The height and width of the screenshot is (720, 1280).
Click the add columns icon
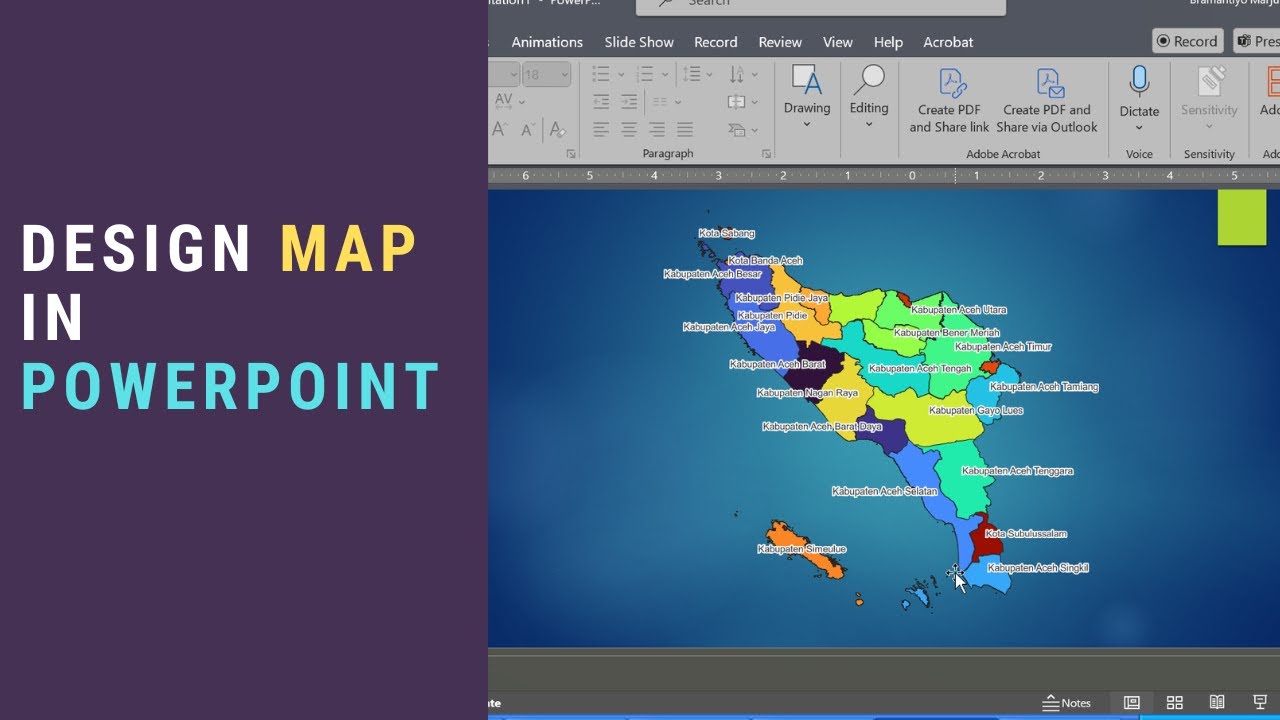point(660,102)
